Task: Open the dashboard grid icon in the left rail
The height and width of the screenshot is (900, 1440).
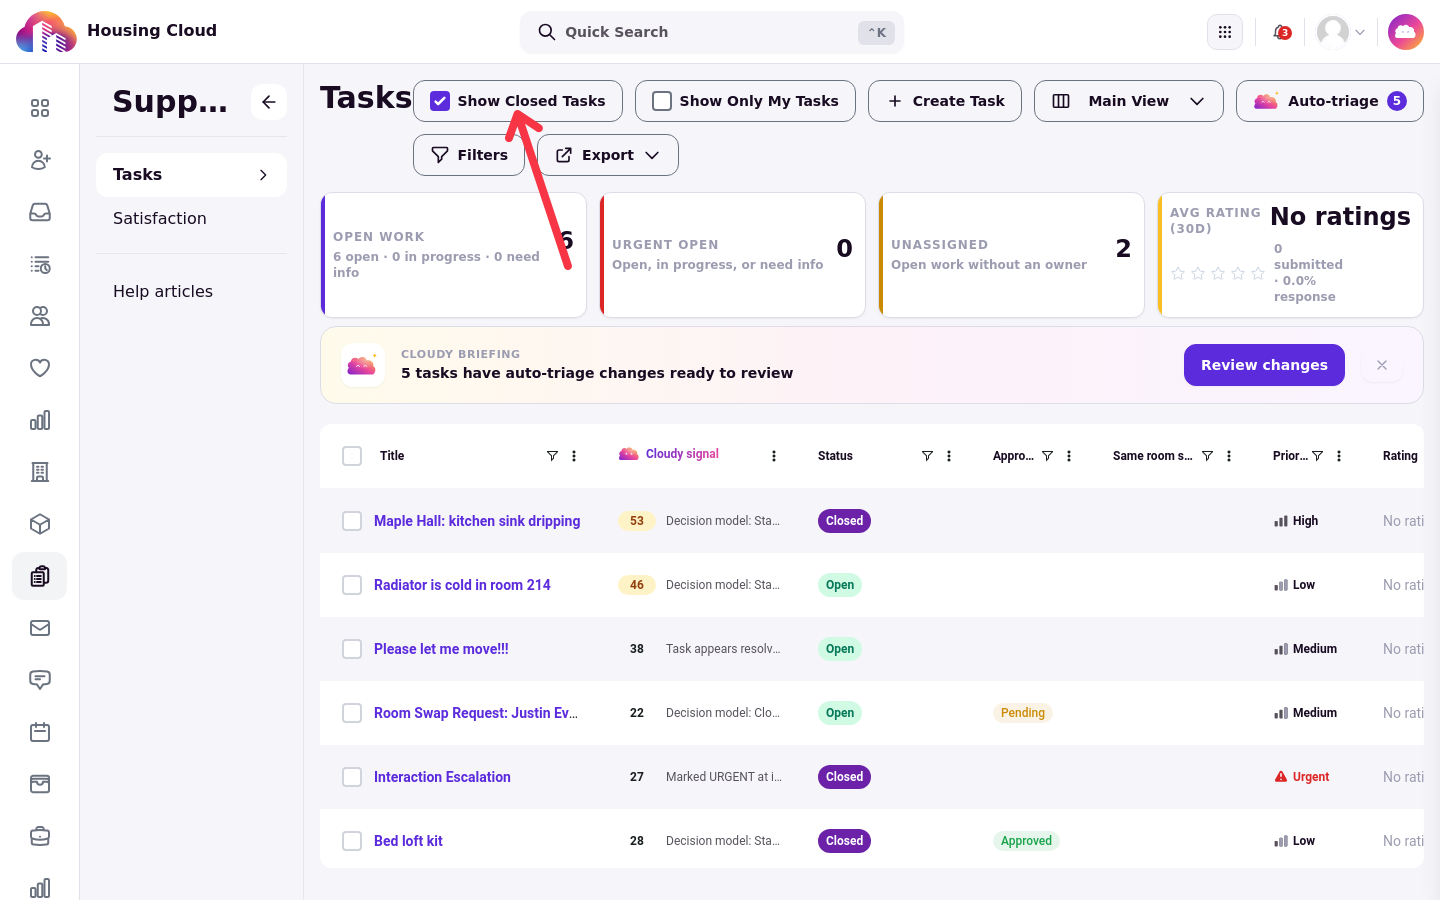Action: click(x=40, y=108)
